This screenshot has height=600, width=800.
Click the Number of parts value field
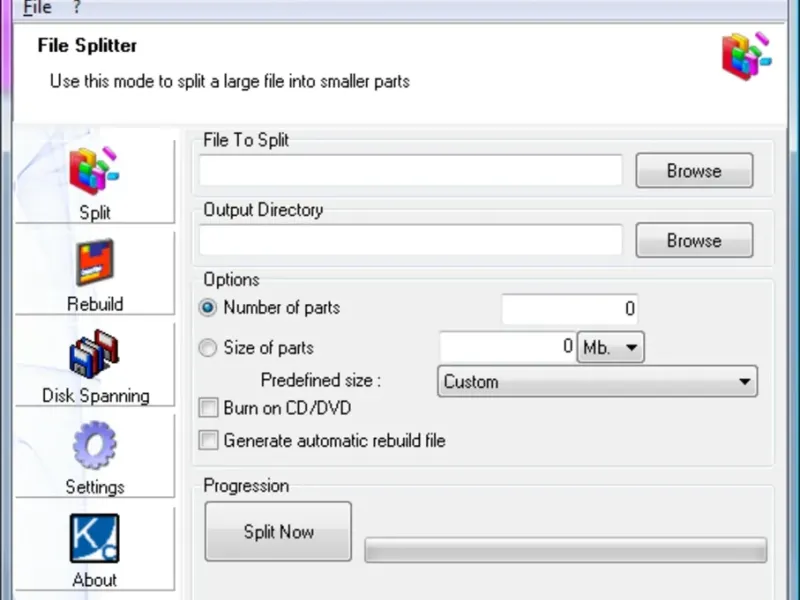570,309
